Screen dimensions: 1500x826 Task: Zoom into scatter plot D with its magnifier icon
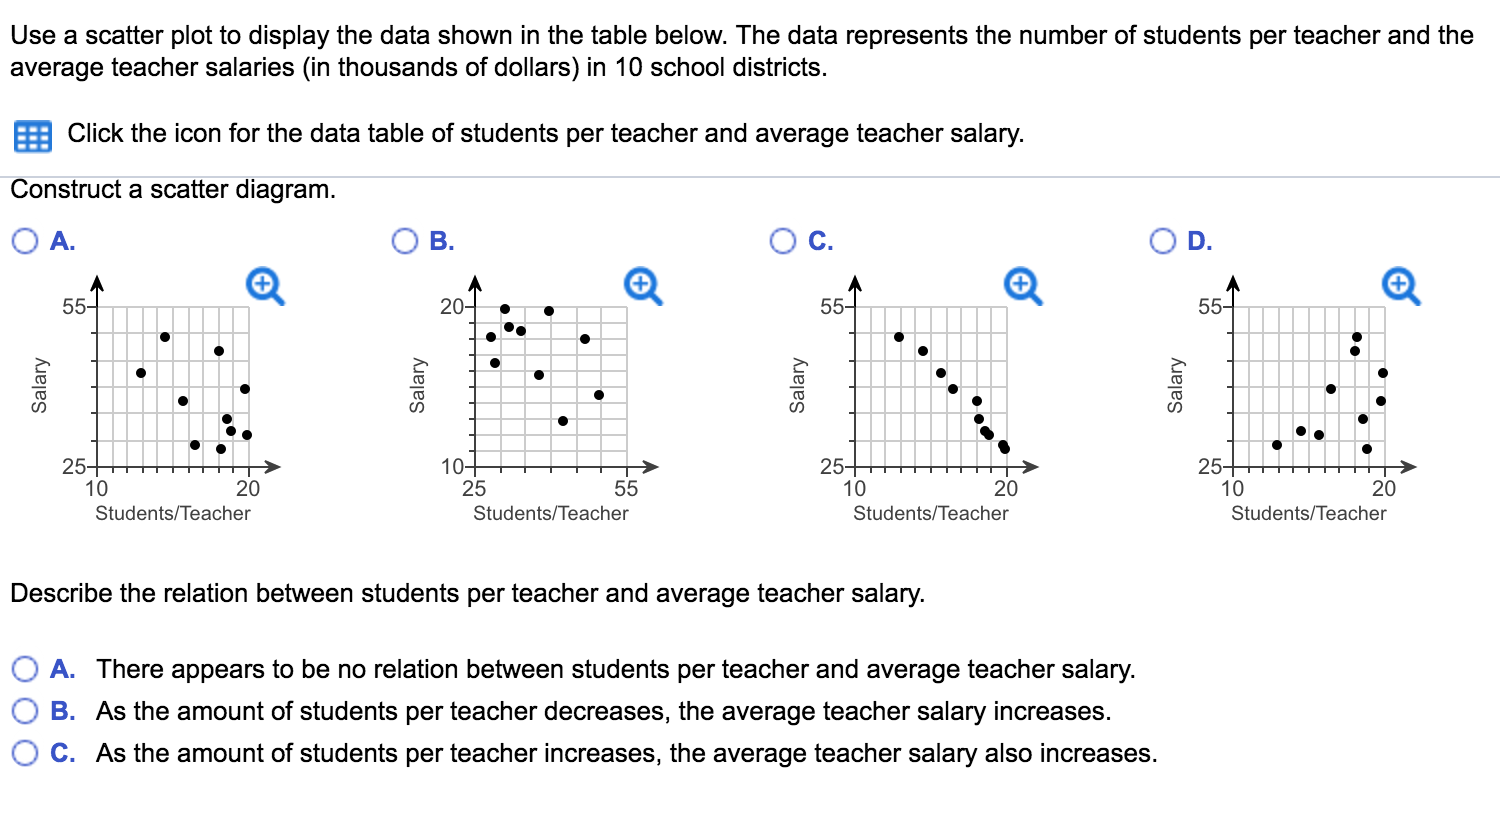(1399, 285)
